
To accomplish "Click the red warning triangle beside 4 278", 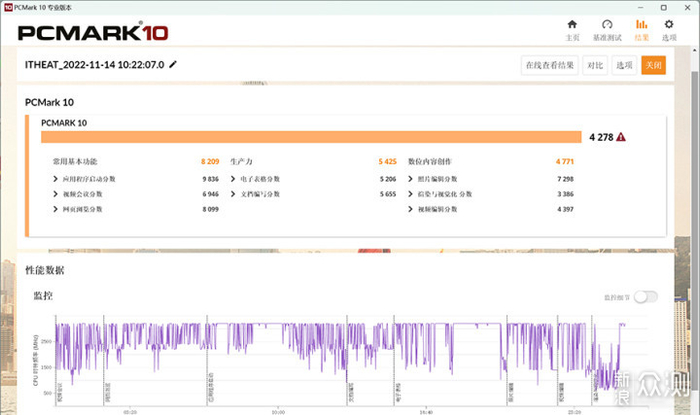I will tap(621, 137).
